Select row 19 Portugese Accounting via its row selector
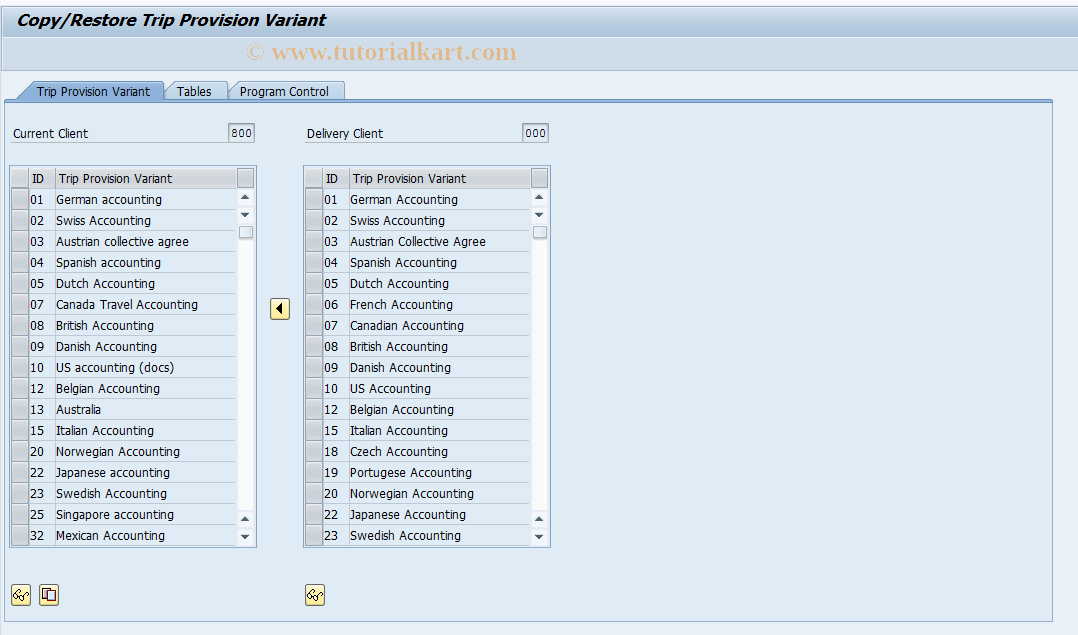This screenshot has width=1078, height=635. tap(314, 473)
